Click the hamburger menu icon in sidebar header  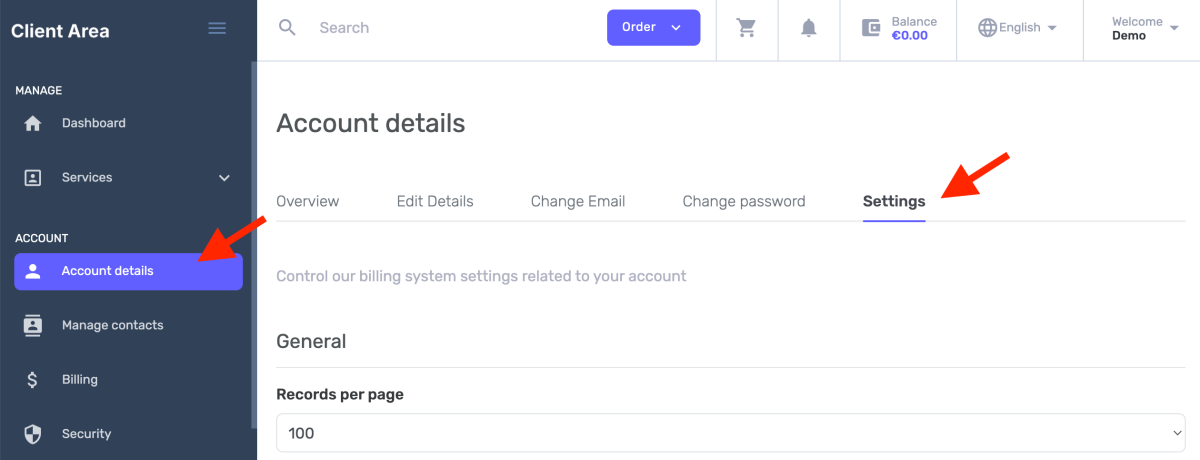(217, 28)
